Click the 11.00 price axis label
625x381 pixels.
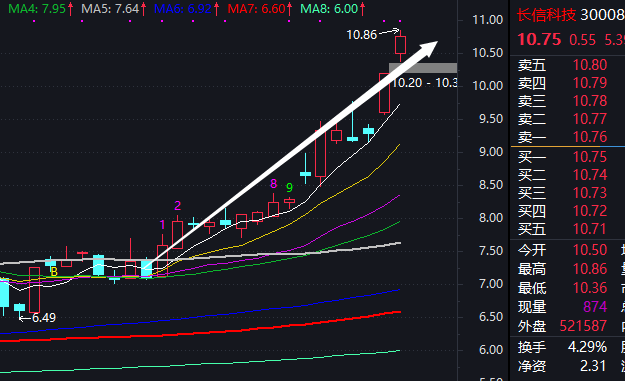click(x=487, y=20)
